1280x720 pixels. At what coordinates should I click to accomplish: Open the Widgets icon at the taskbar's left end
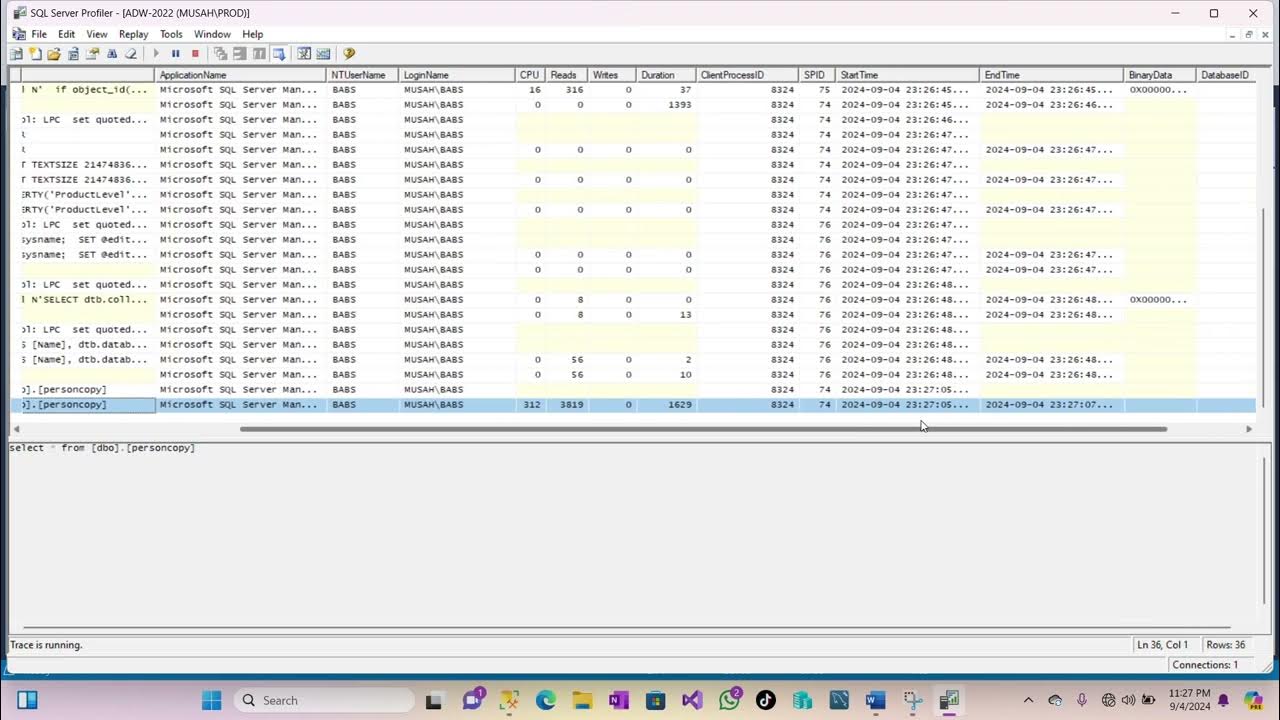(27, 700)
